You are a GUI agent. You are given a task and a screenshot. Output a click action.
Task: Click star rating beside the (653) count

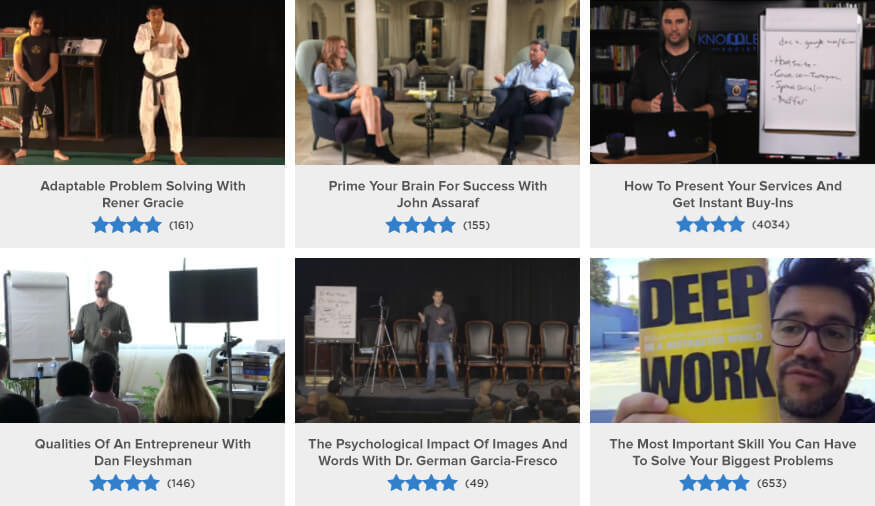click(714, 483)
